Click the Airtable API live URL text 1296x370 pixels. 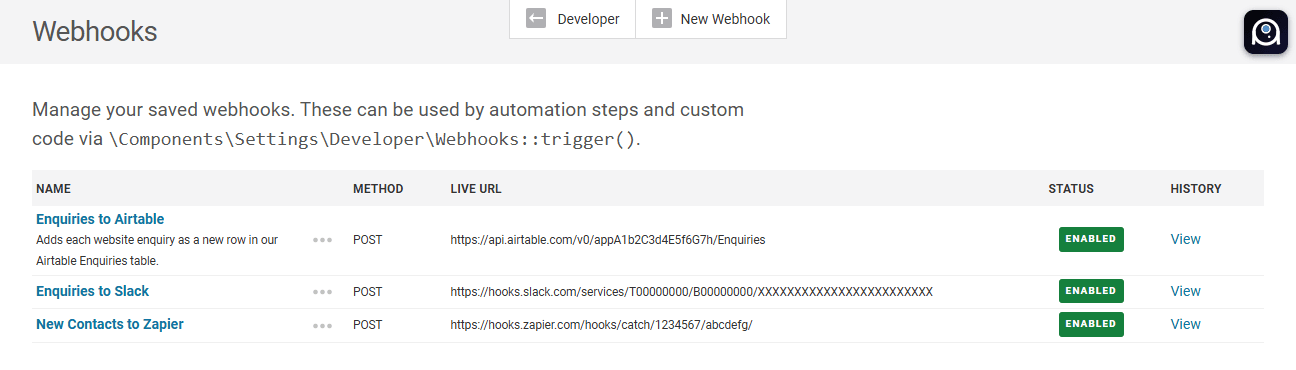tap(608, 240)
